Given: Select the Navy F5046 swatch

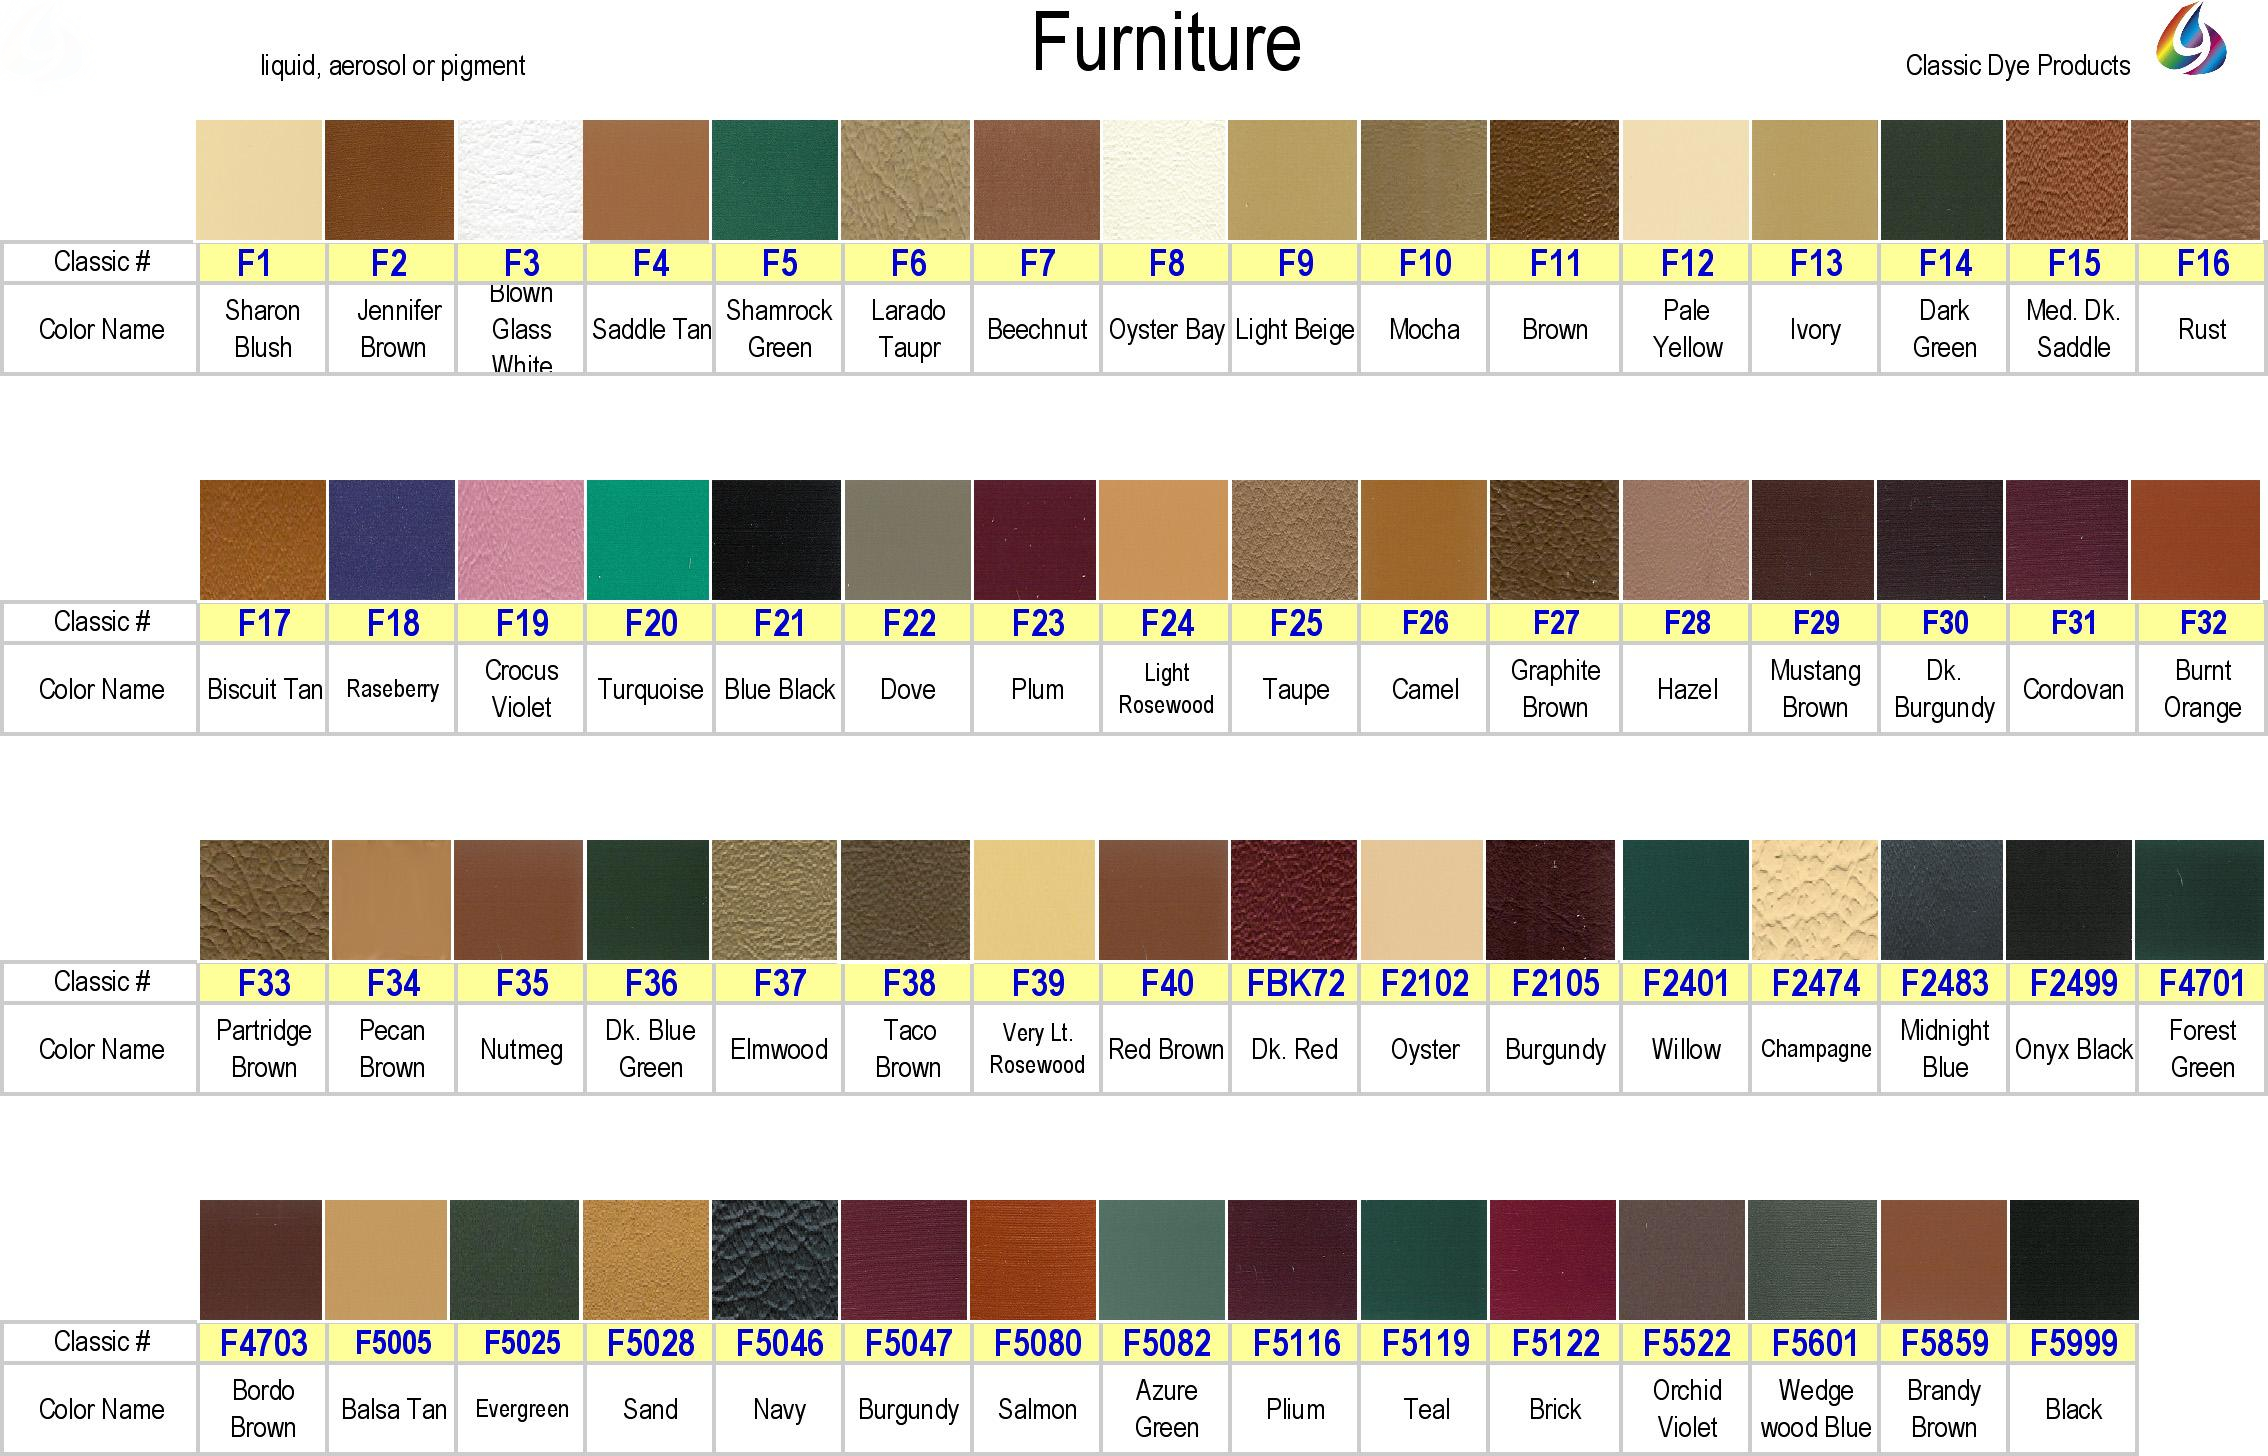Looking at the screenshot, I should 775,1260.
